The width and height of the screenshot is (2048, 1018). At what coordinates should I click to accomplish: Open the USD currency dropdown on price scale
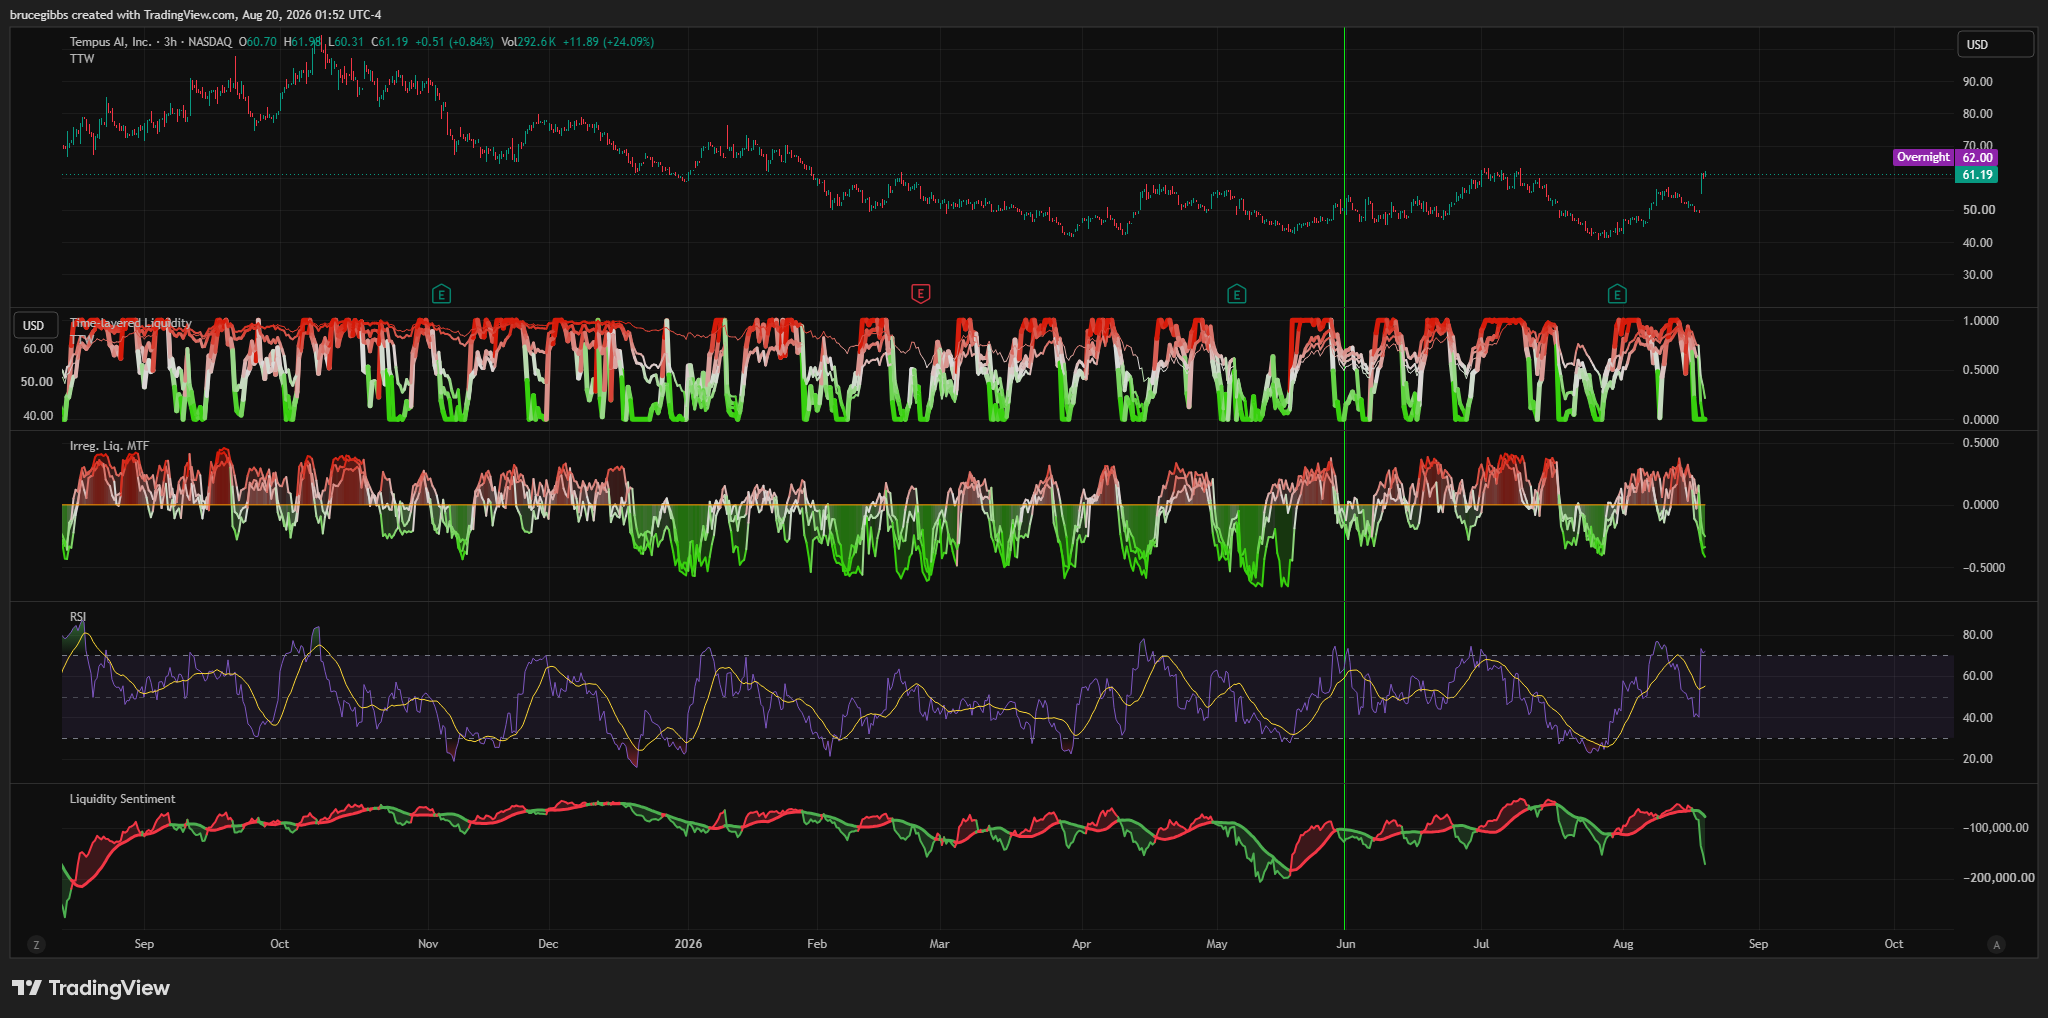point(1995,45)
